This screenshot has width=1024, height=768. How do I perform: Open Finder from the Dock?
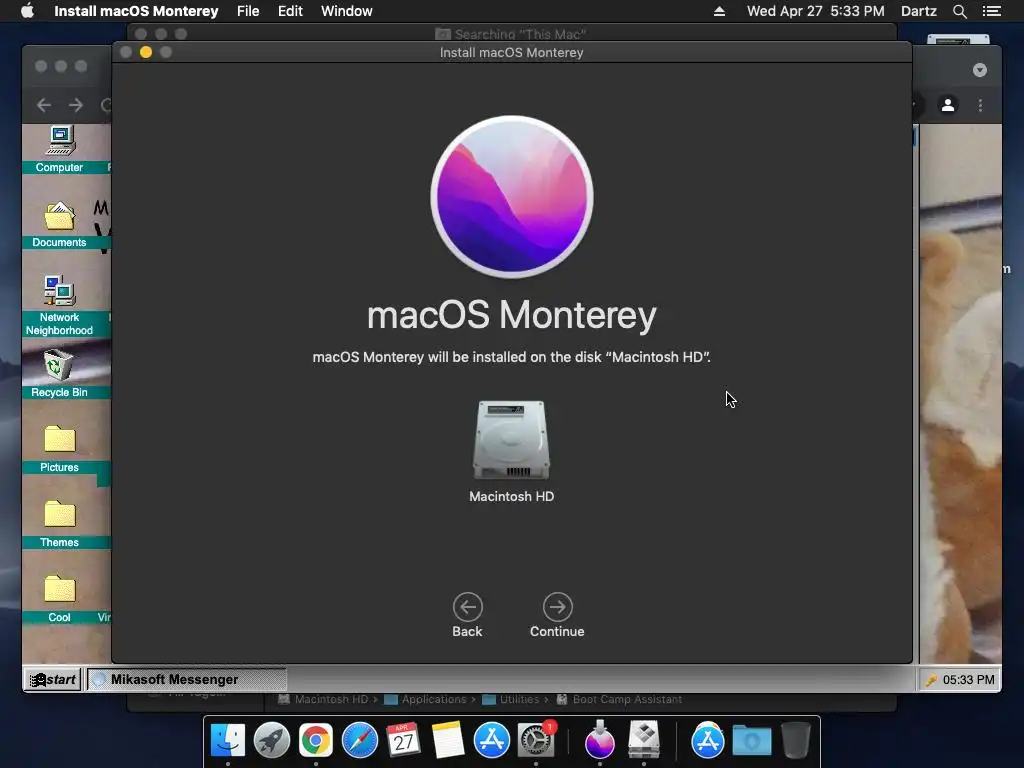click(228, 740)
